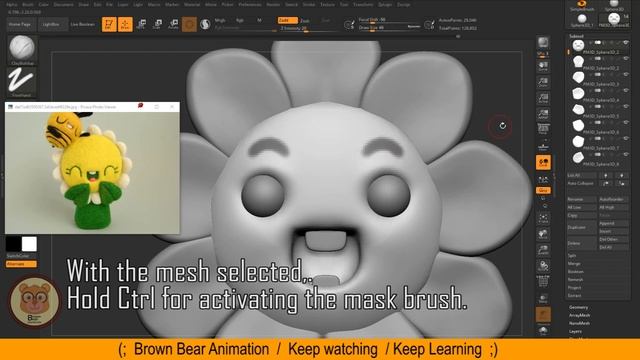The image size is (640, 360).
Task: Click the Duplicate subtool button
Action: tap(581, 227)
